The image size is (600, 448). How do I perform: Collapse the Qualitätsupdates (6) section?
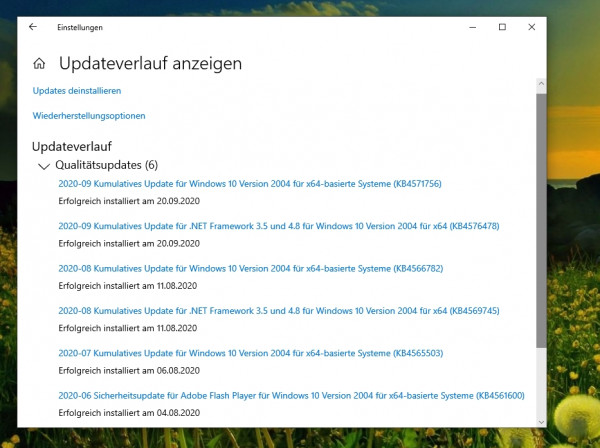click(44, 166)
